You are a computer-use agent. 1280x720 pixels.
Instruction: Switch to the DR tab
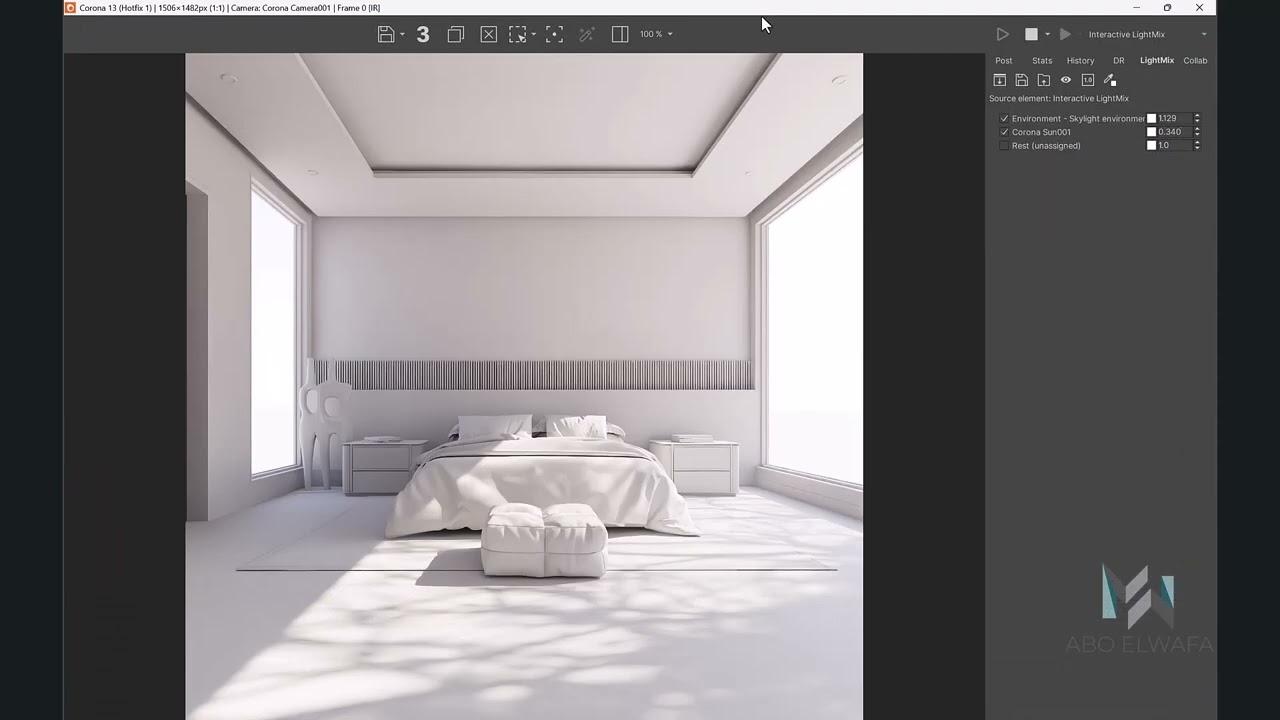click(1119, 60)
